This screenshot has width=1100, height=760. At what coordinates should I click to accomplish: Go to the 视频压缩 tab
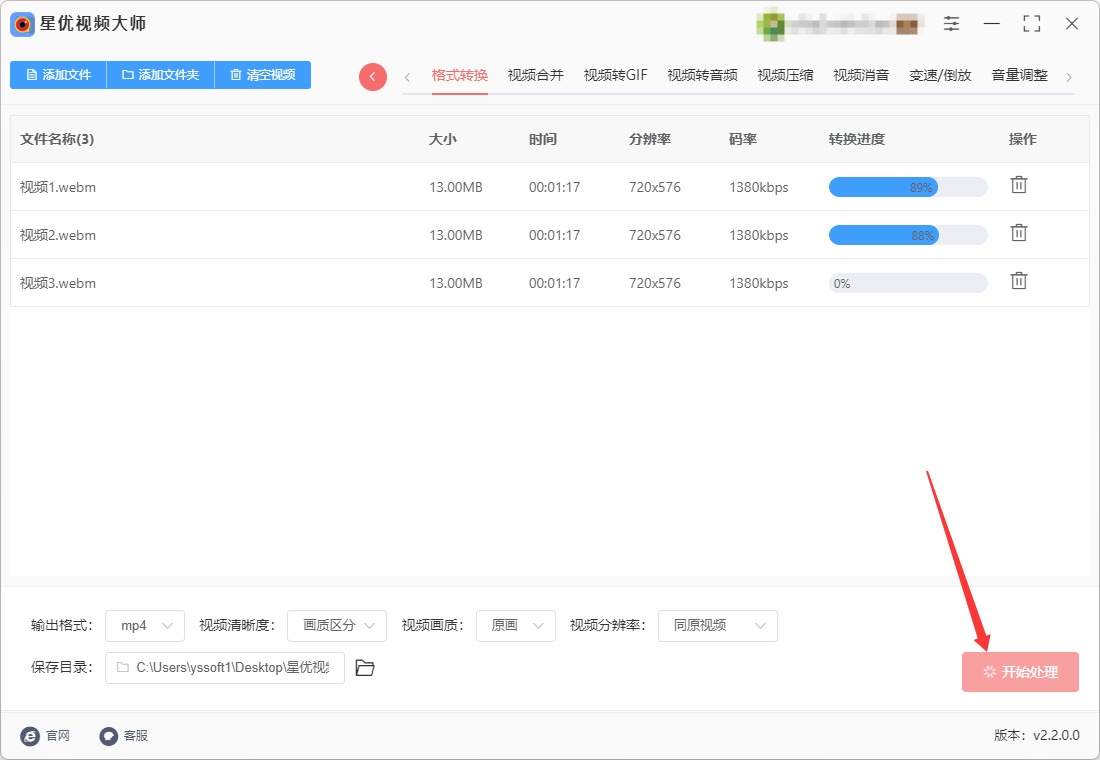[785, 75]
